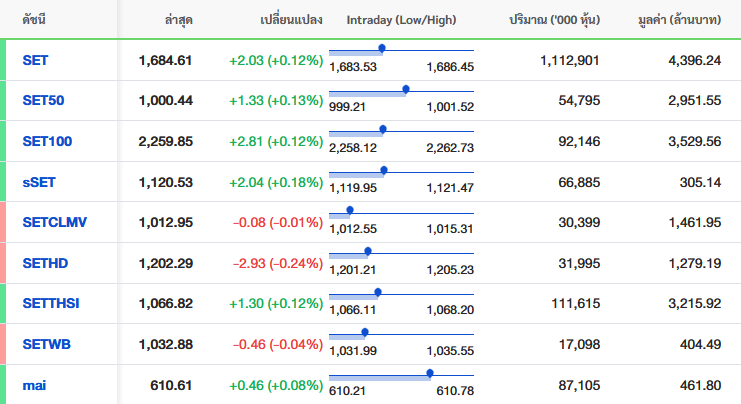The height and width of the screenshot is (404, 741).
Task: Click the SET intraday range marker
Action: pos(382,49)
